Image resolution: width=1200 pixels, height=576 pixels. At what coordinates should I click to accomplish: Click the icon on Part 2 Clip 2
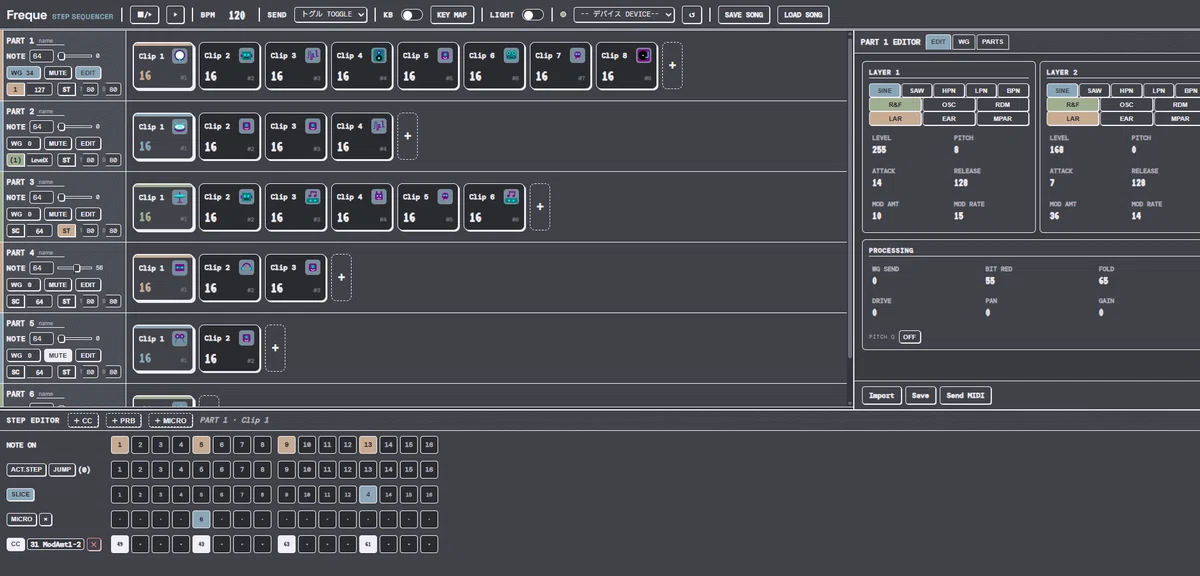pyautogui.click(x=246, y=127)
